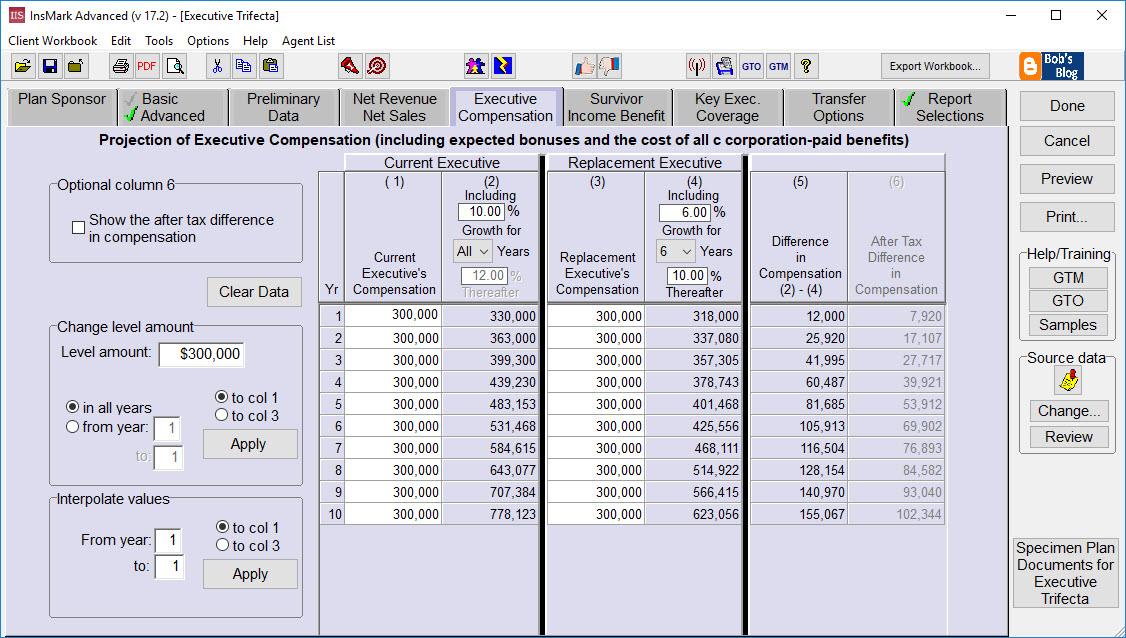This screenshot has width=1126, height=638.
Task: Switch to the Survivor Income Benefit tab
Action: point(617,105)
